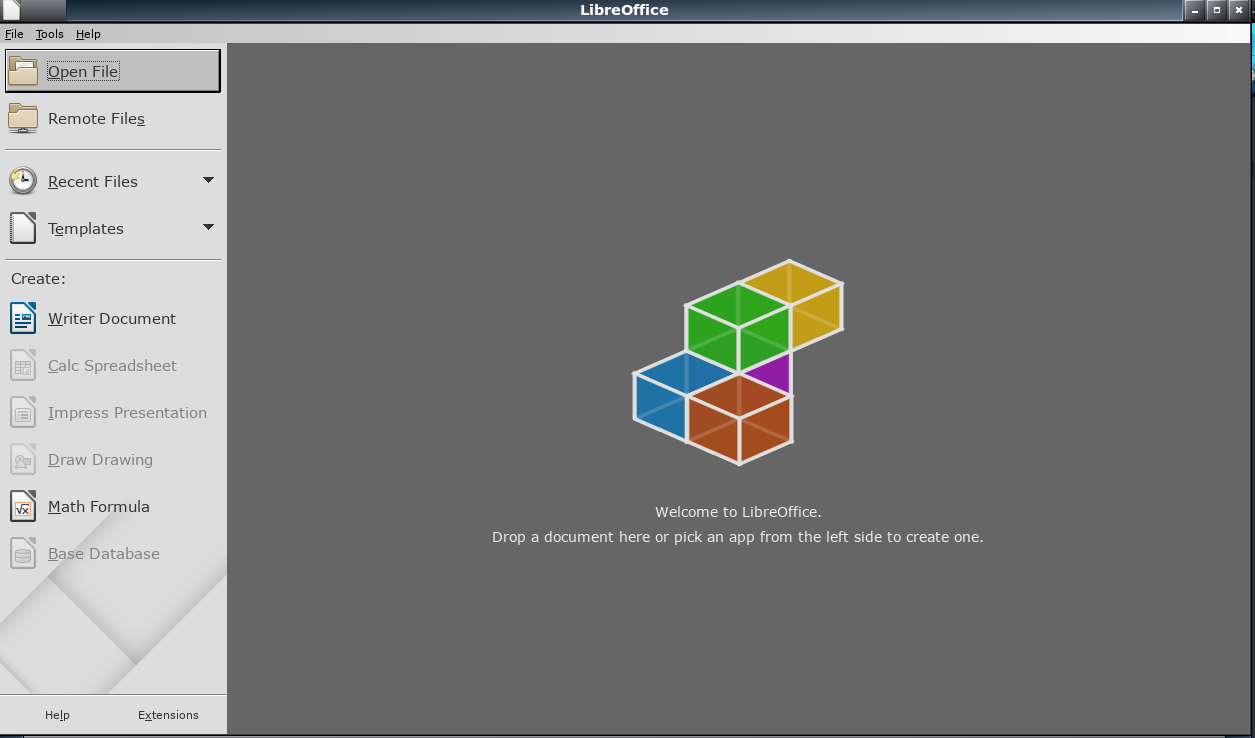Select the Calc Spreadsheet label
1255x738 pixels.
[112, 366]
